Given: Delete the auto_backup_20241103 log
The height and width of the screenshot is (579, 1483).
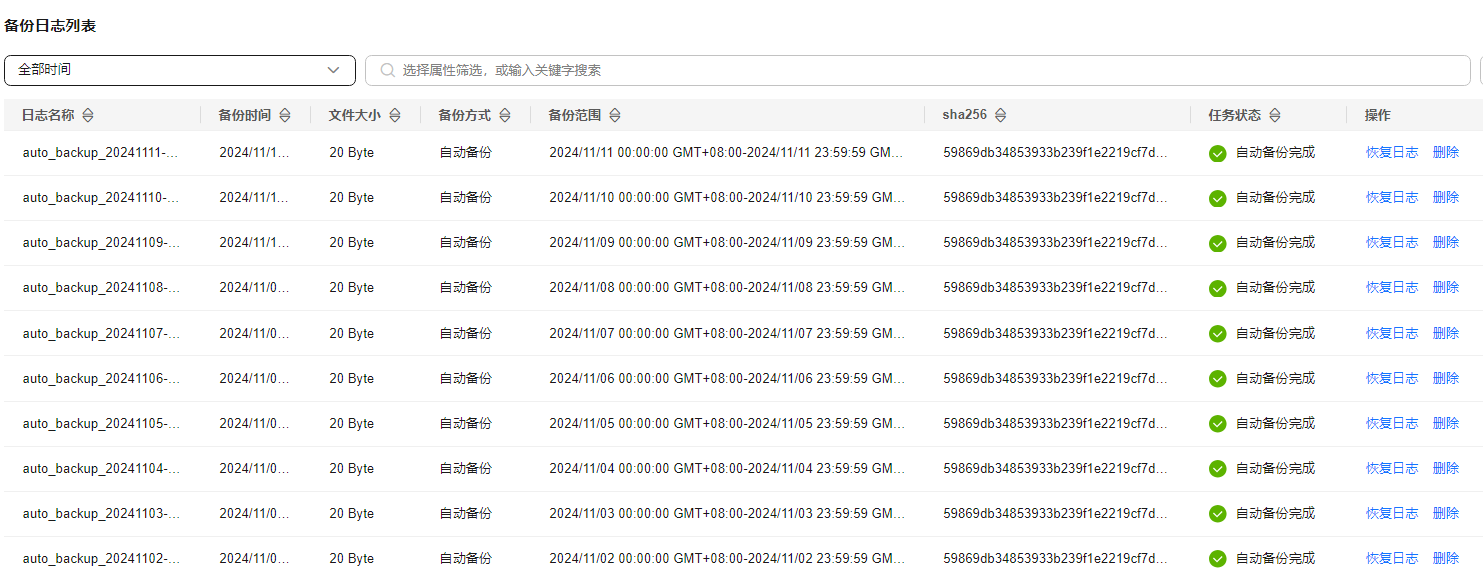Looking at the screenshot, I should [1446, 513].
